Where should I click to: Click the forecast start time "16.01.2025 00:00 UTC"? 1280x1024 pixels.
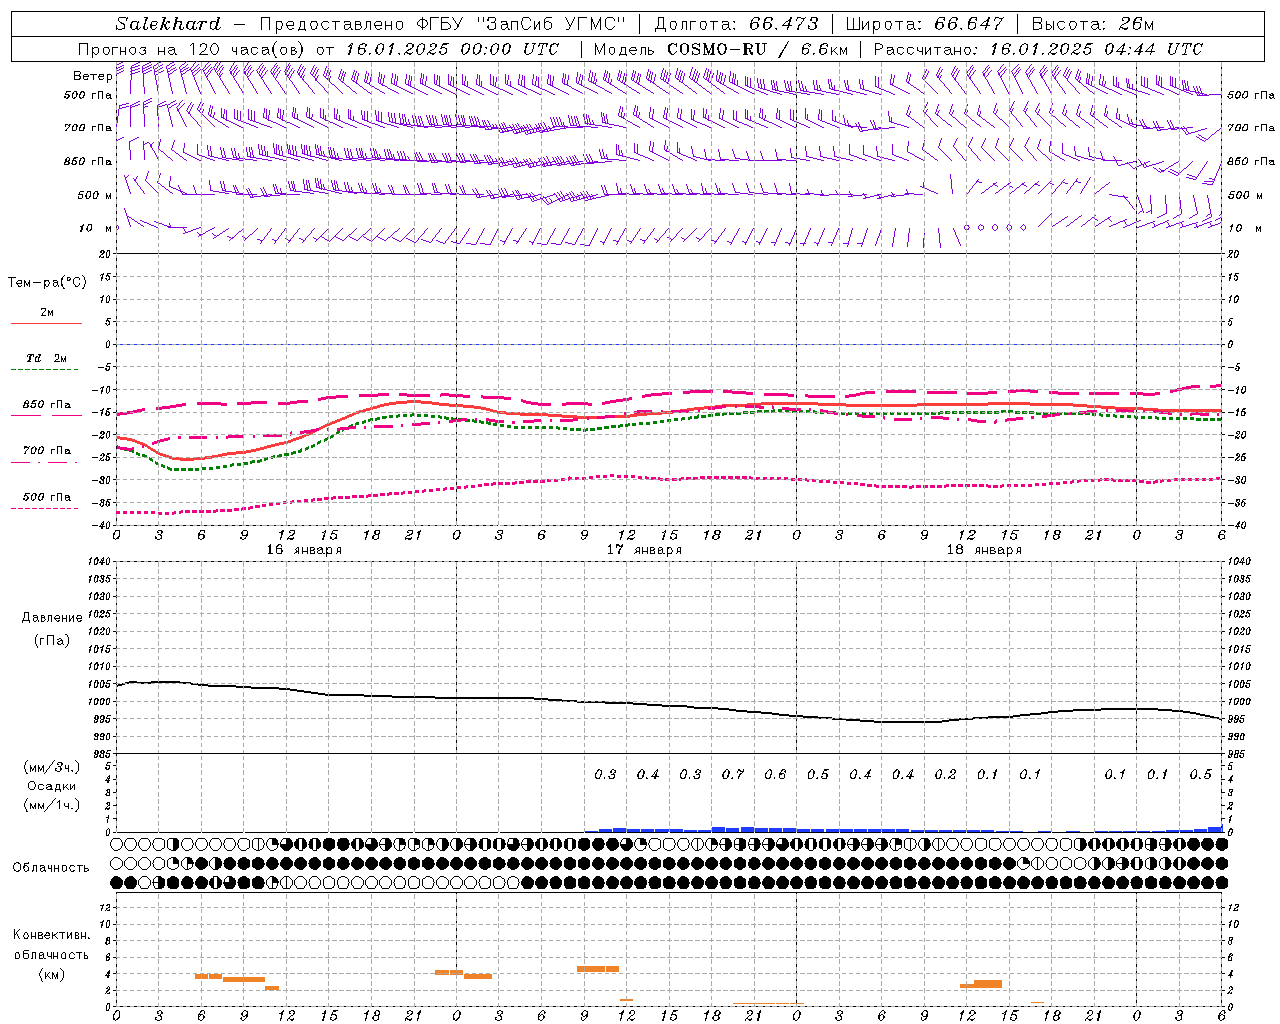pos(452,49)
